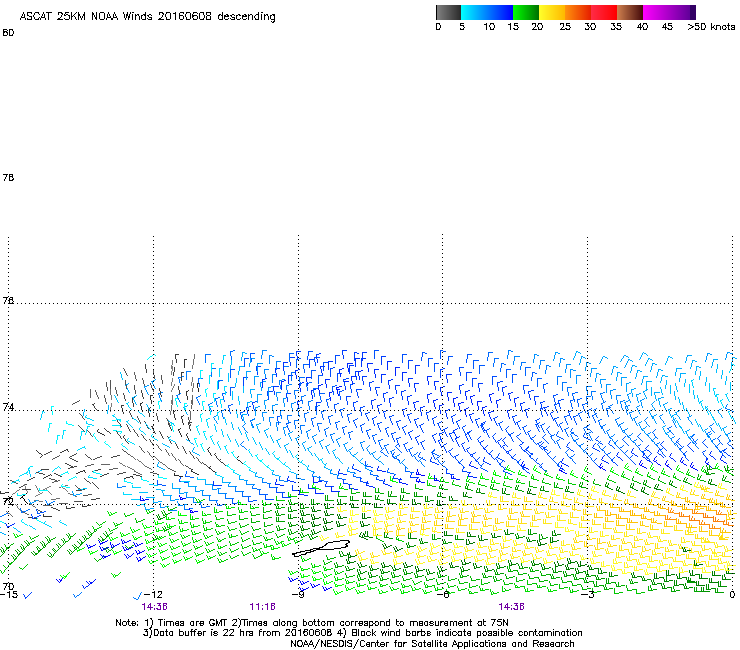The width and height of the screenshot is (740, 650).
Task: Click the gray 0-5 knots legend segment
Action: click(x=448, y=12)
